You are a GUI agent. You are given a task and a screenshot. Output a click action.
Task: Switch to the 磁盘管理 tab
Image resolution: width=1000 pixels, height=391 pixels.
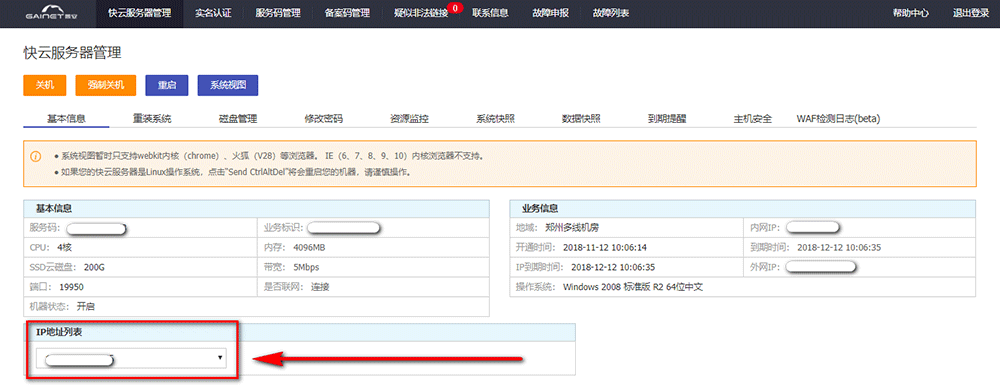(238, 119)
